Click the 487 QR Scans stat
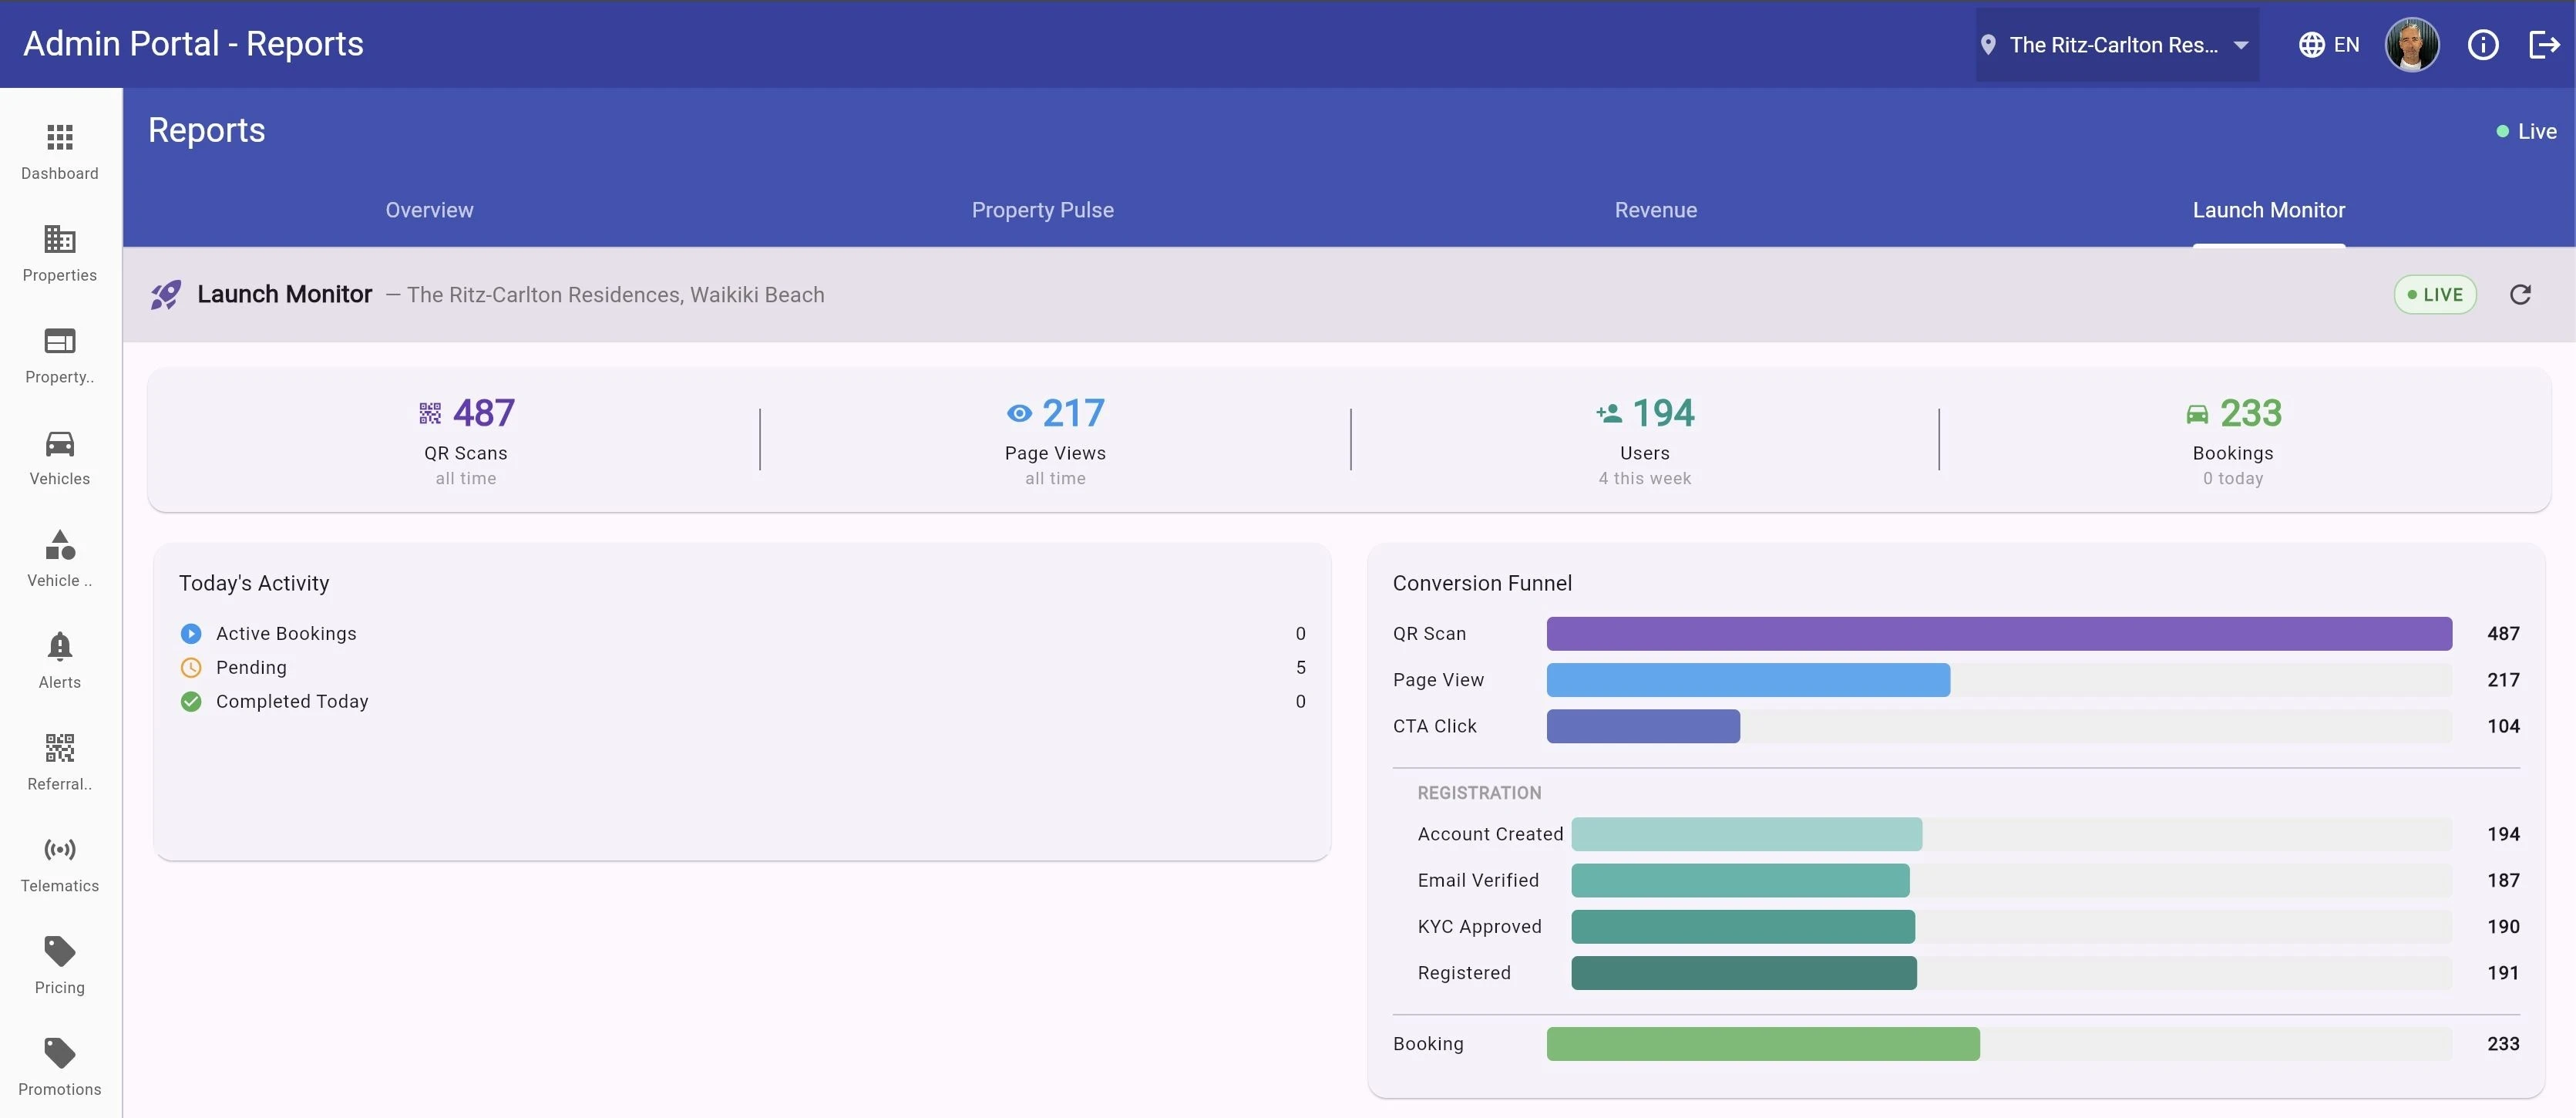 (x=484, y=413)
